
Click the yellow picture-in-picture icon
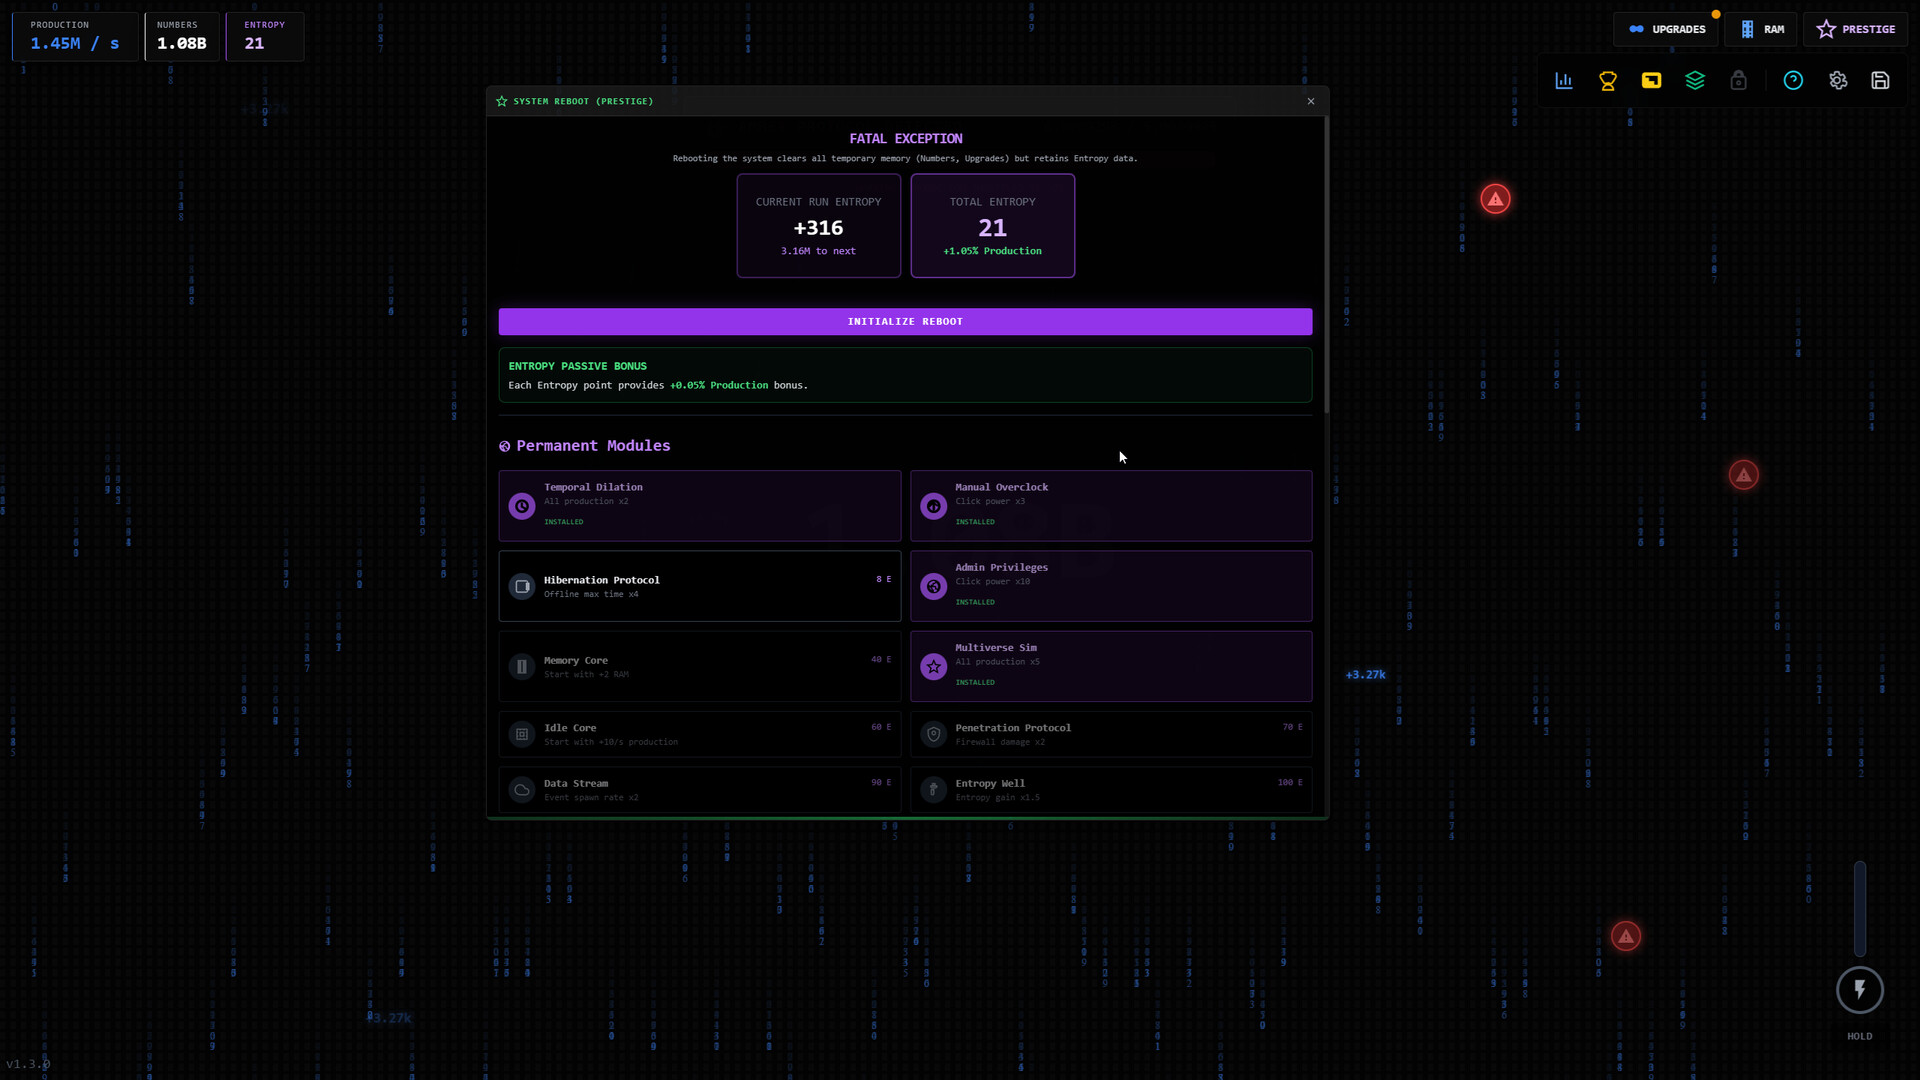[x=1651, y=81]
